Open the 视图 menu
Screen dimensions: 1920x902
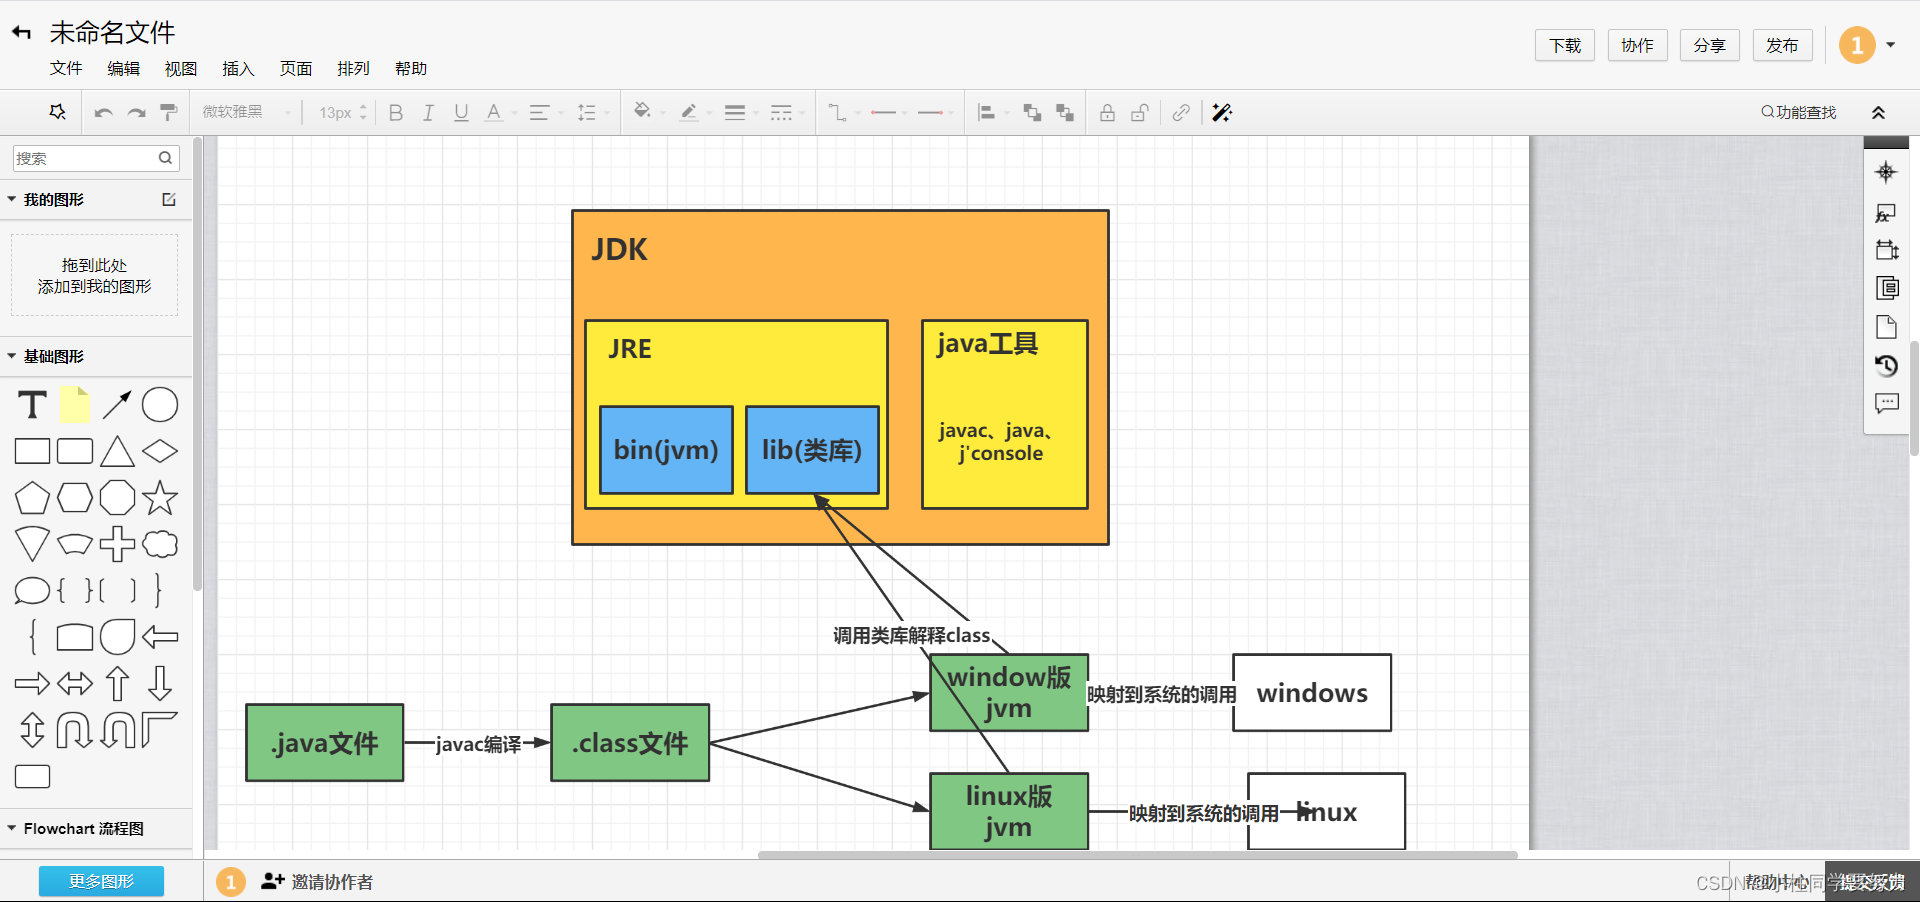181,68
